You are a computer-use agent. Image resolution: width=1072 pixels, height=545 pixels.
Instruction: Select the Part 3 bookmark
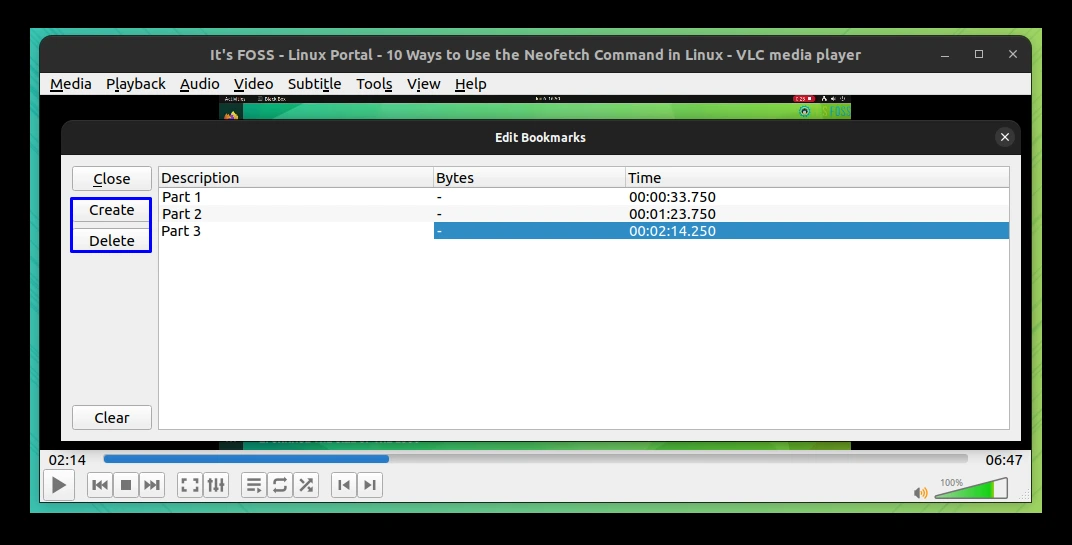pyautogui.click(x=181, y=231)
